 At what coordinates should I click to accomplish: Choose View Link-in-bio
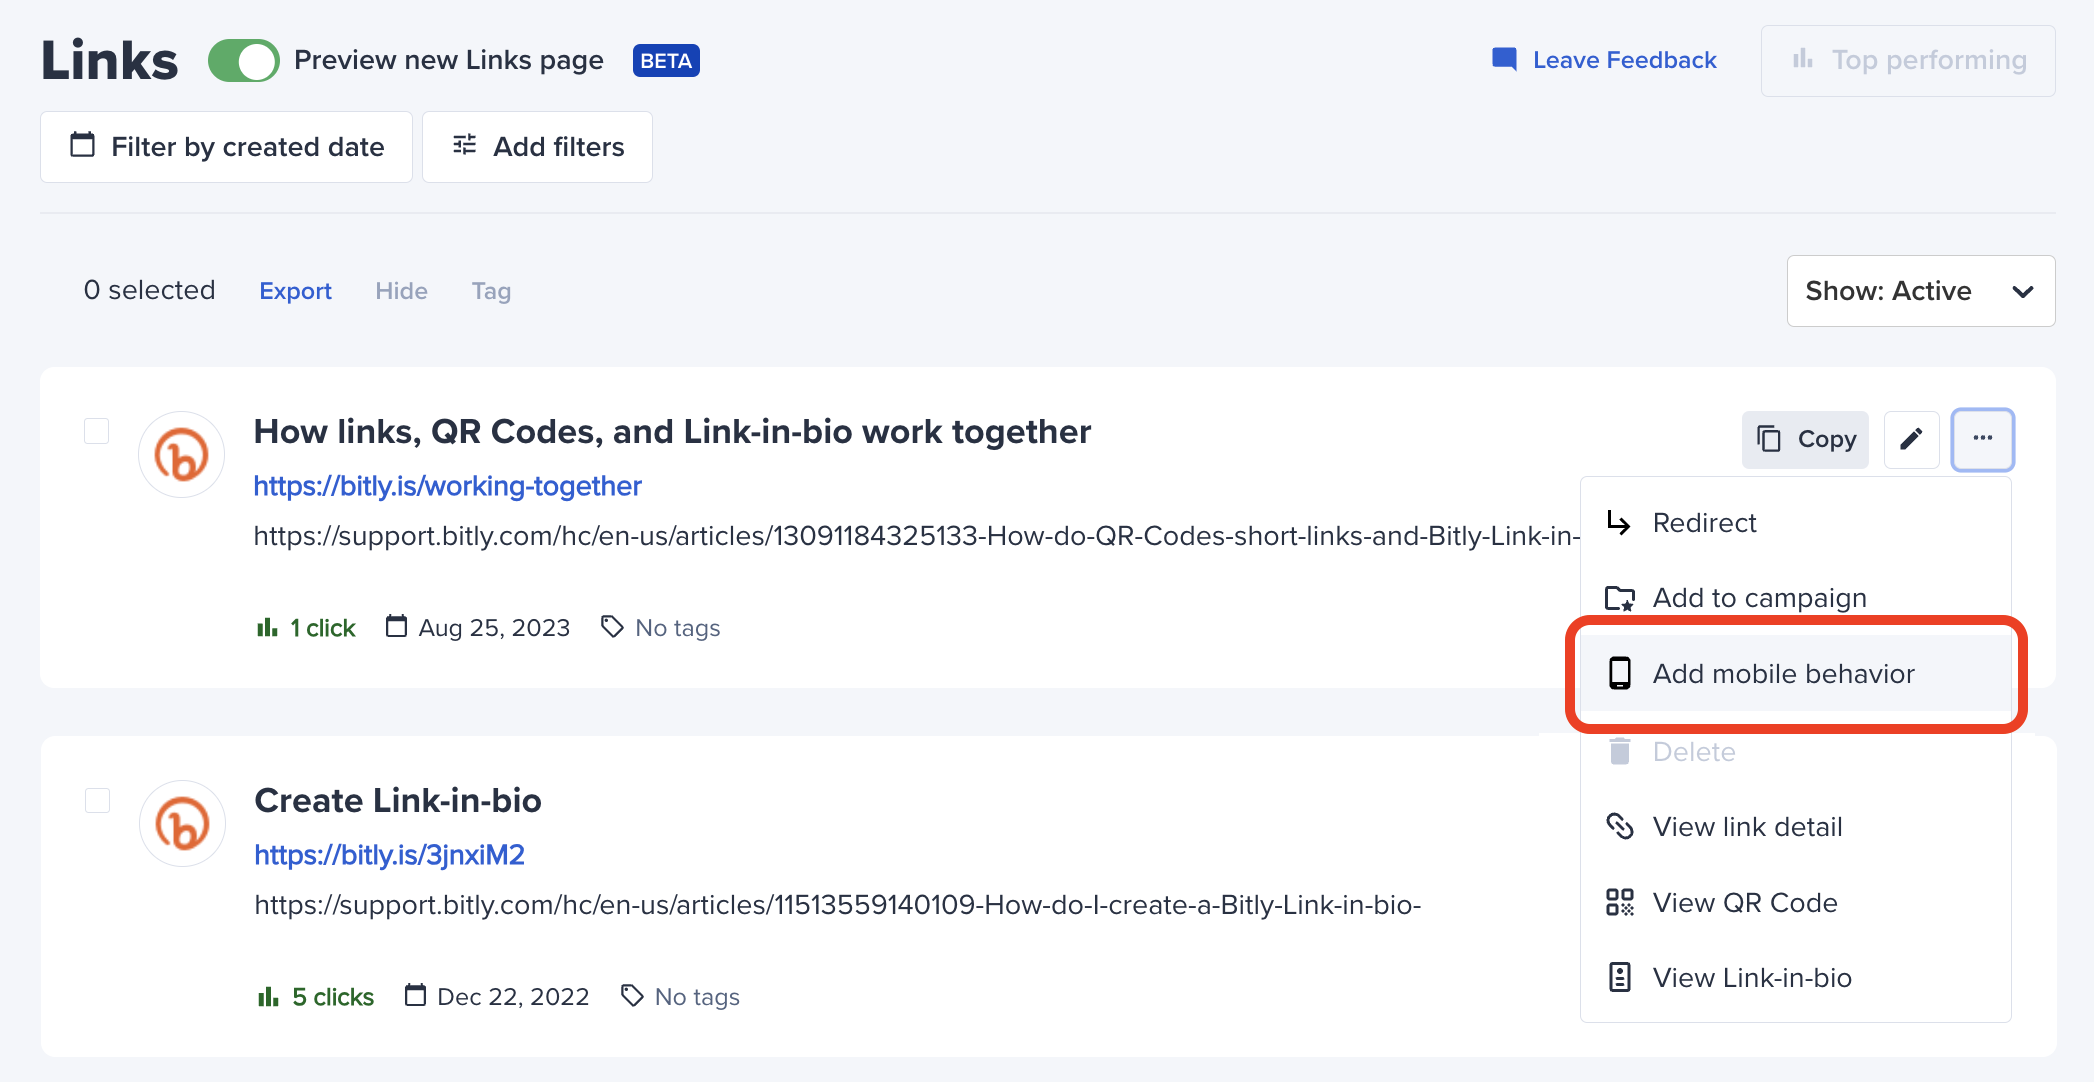click(x=1796, y=978)
